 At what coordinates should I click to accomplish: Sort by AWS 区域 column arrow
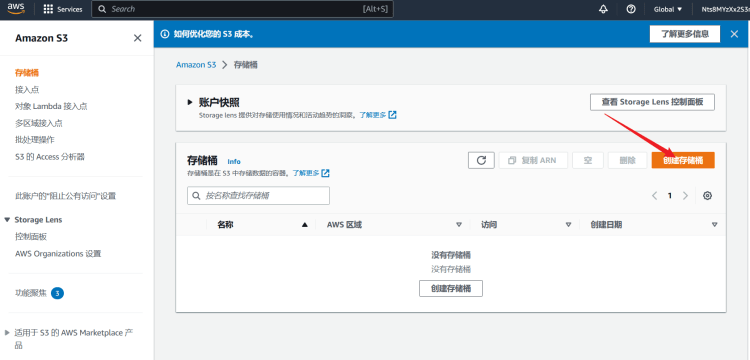459,225
